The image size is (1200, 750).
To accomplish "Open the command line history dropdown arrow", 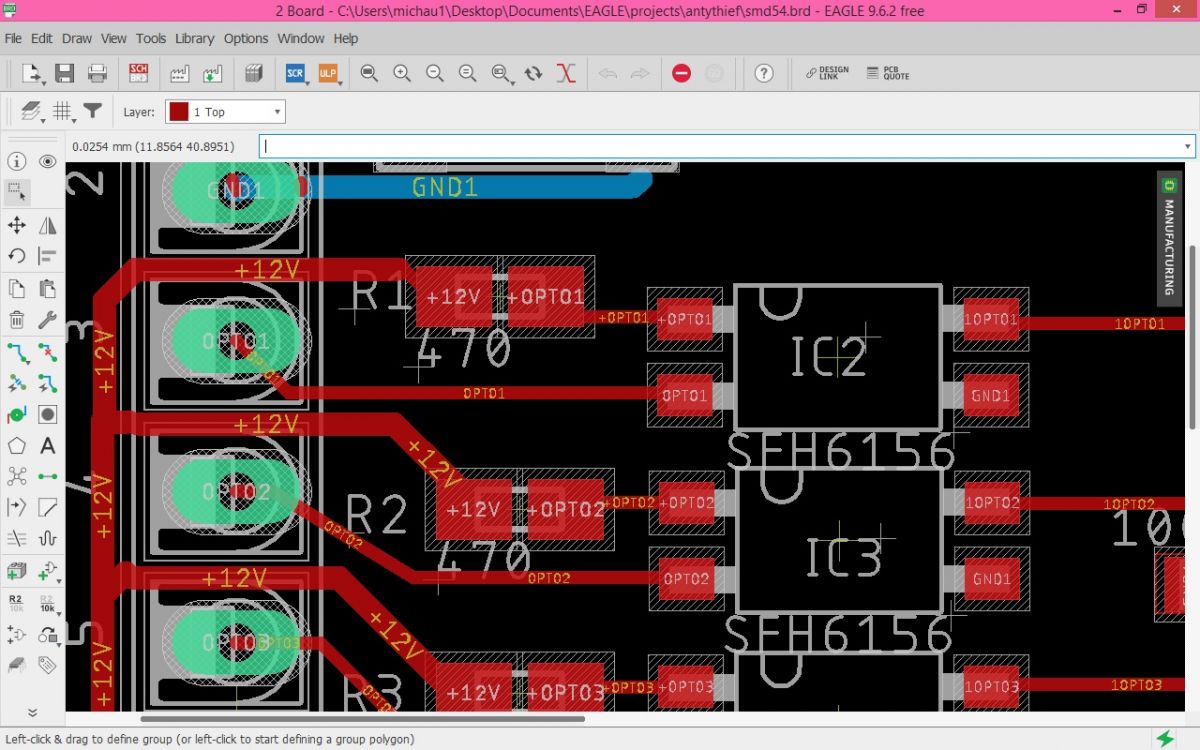I will (x=1187, y=147).
